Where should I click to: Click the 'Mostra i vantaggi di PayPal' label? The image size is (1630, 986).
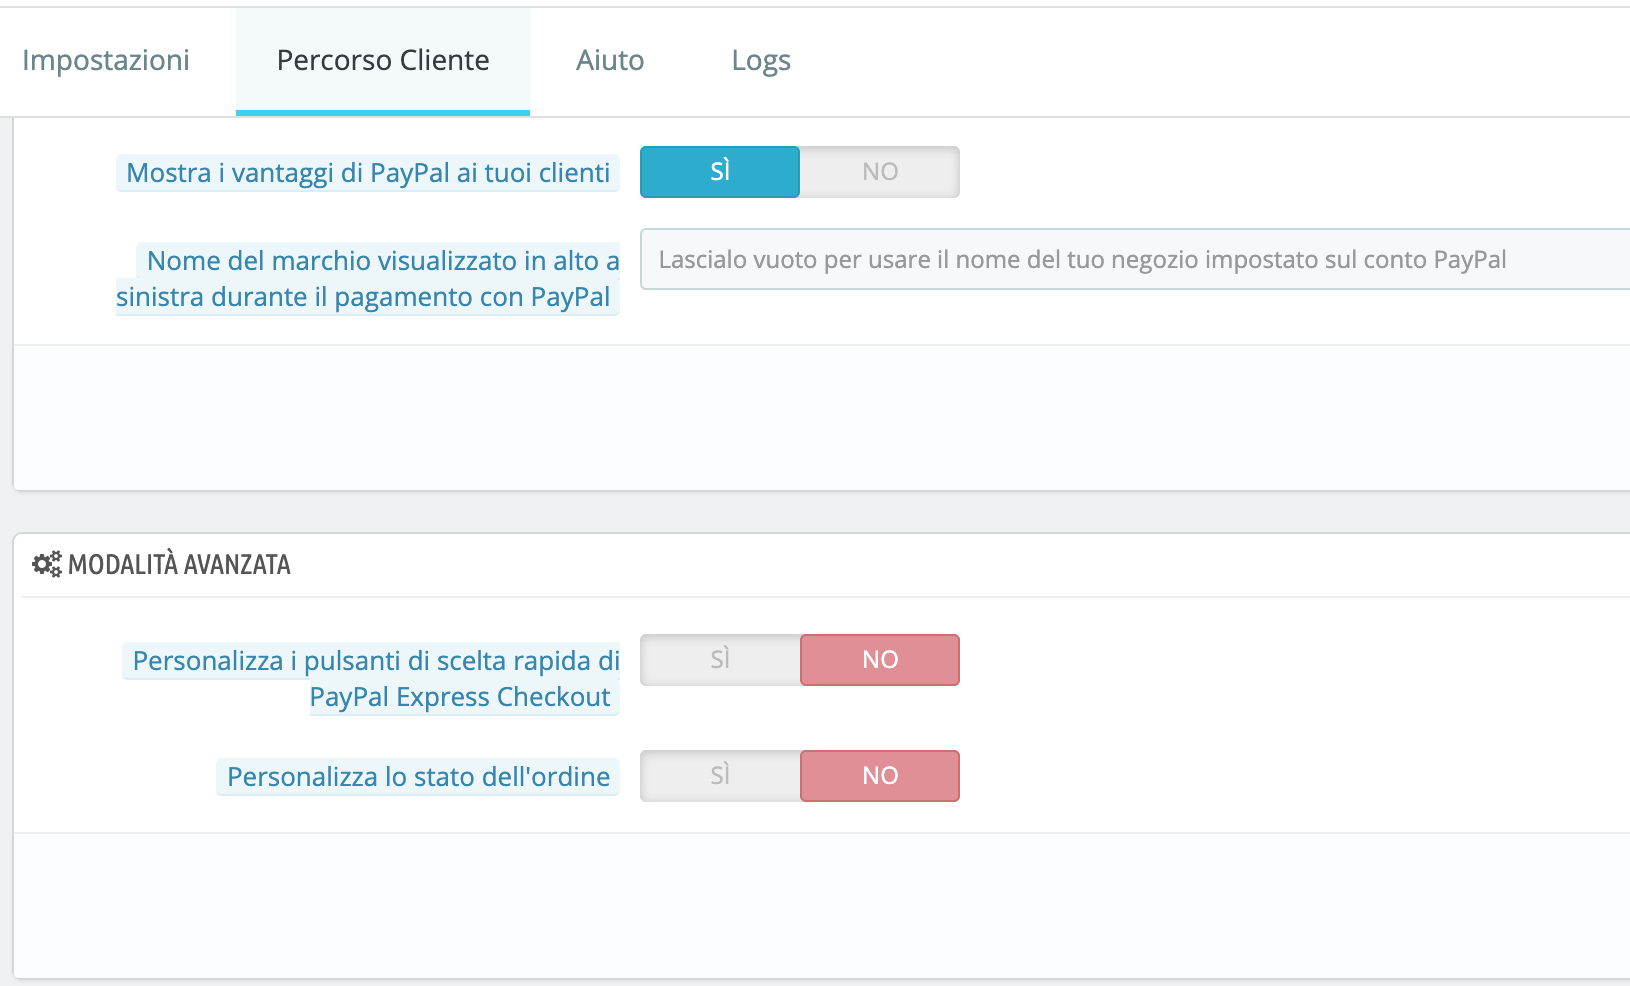pos(368,173)
